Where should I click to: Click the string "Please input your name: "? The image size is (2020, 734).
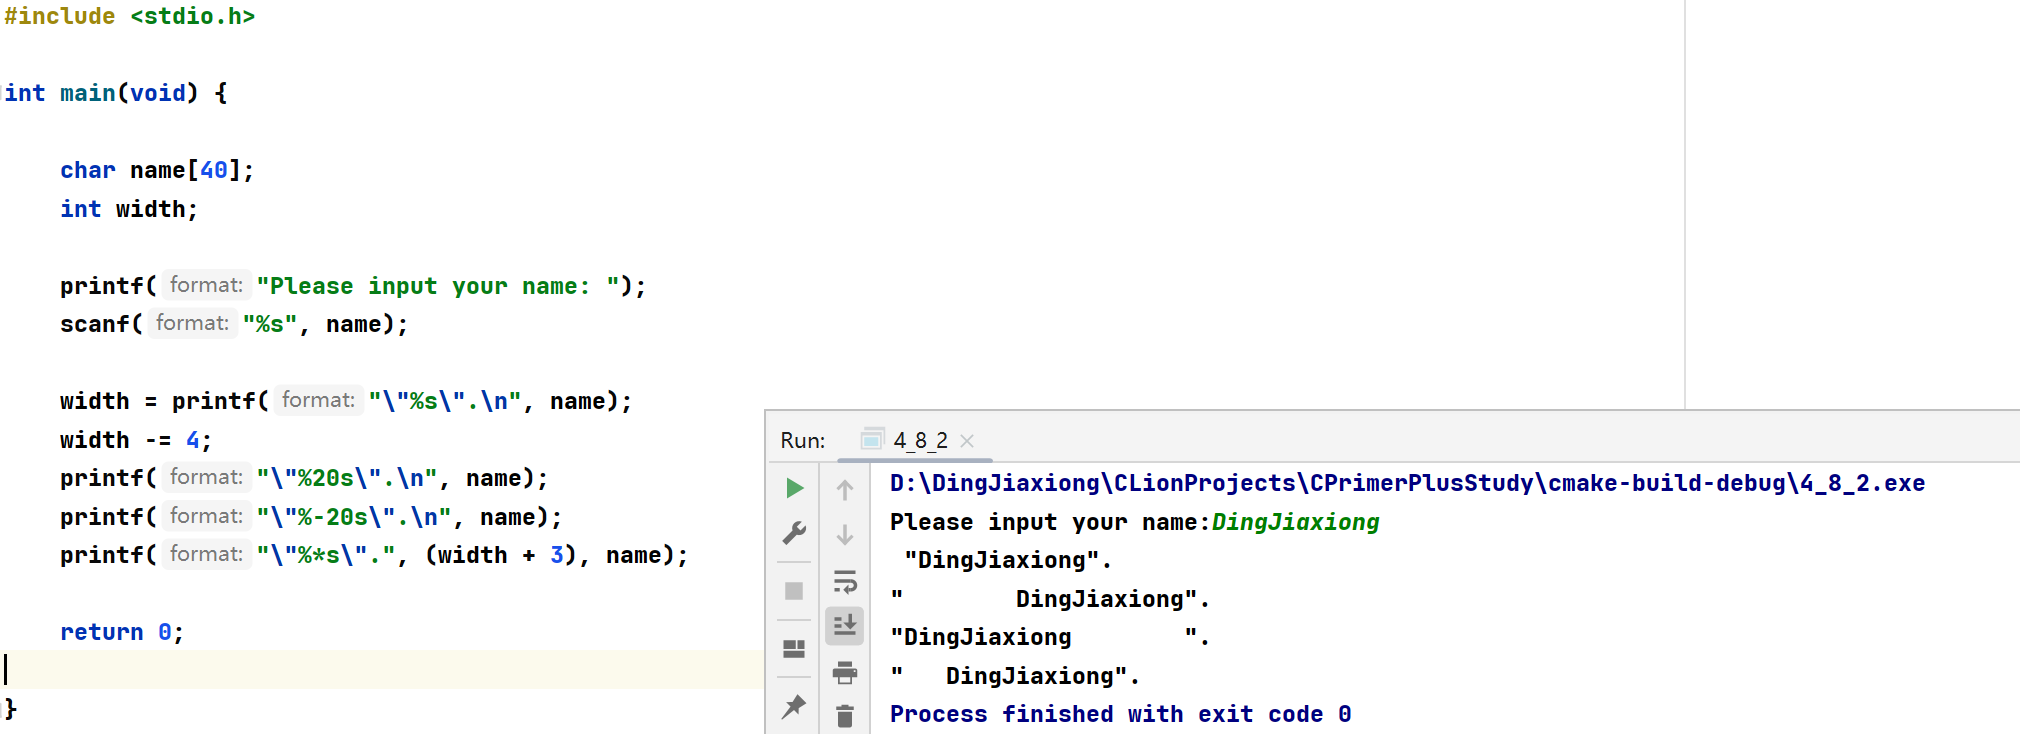(438, 286)
